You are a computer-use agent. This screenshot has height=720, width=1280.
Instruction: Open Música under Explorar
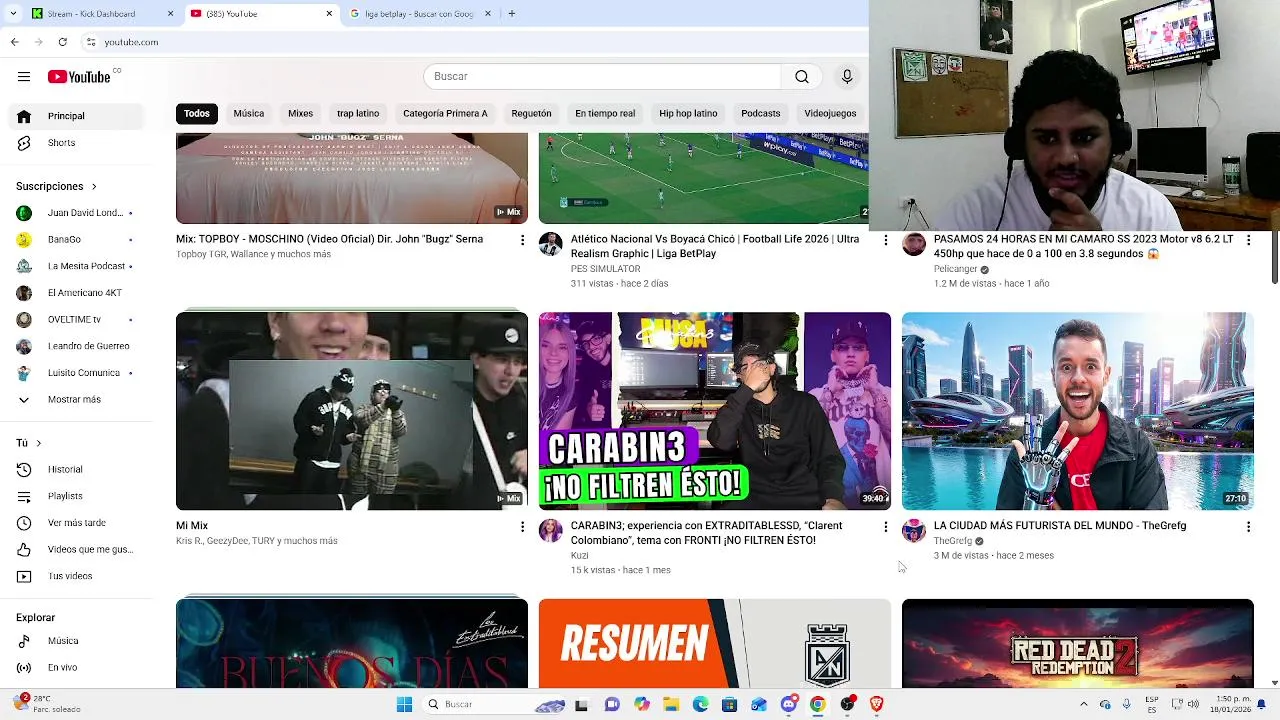[x=76, y=641]
